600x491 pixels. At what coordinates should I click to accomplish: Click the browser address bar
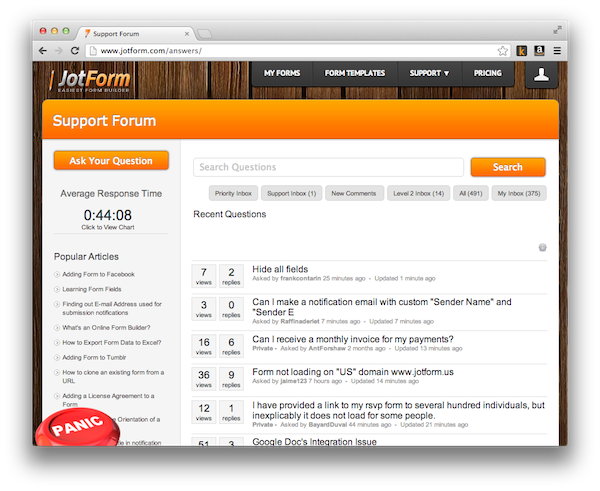click(x=291, y=51)
